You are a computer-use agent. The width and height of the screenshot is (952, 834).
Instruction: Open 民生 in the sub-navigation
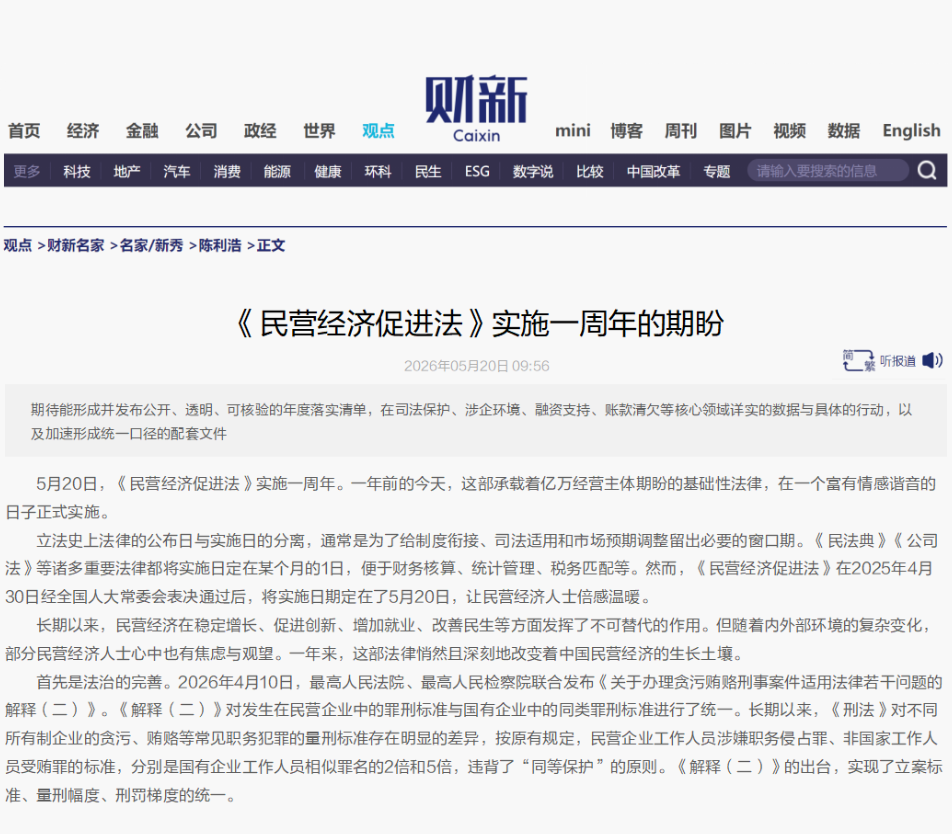click(x=428, y=171)
